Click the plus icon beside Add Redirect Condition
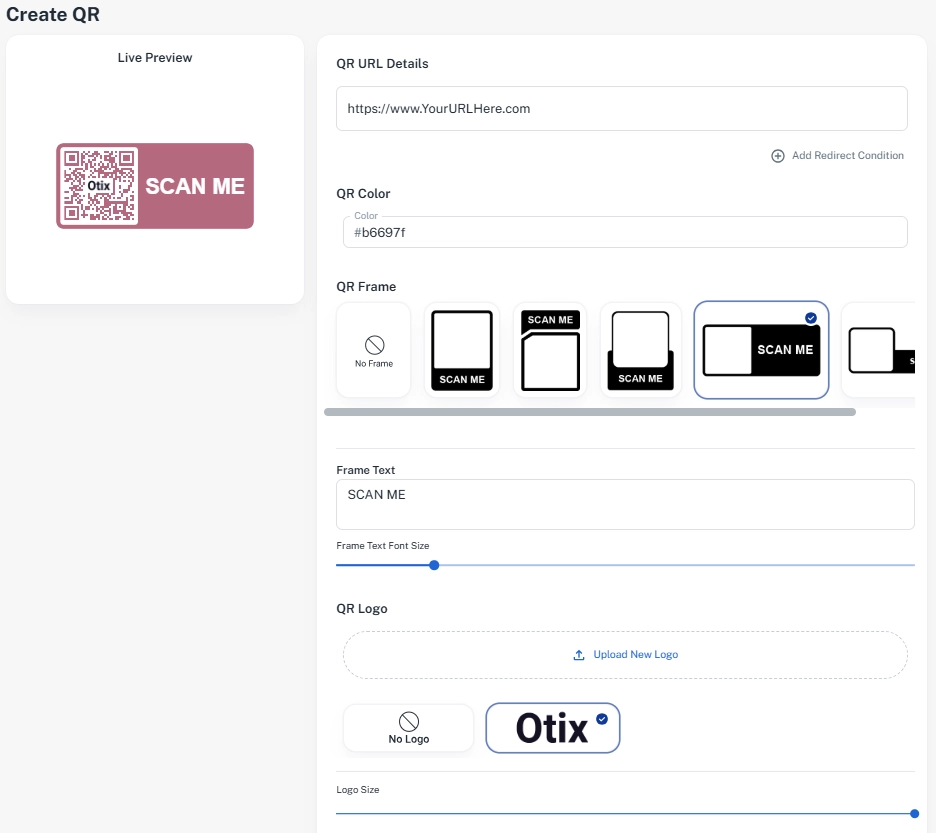Screen dimensions: 936x833 point(778,156)
